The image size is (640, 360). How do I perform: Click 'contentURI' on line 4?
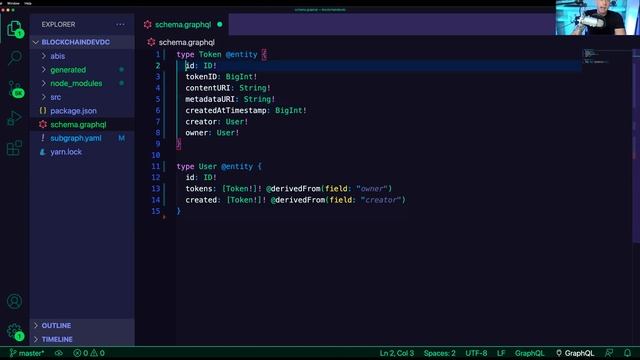tap(207, 88)
